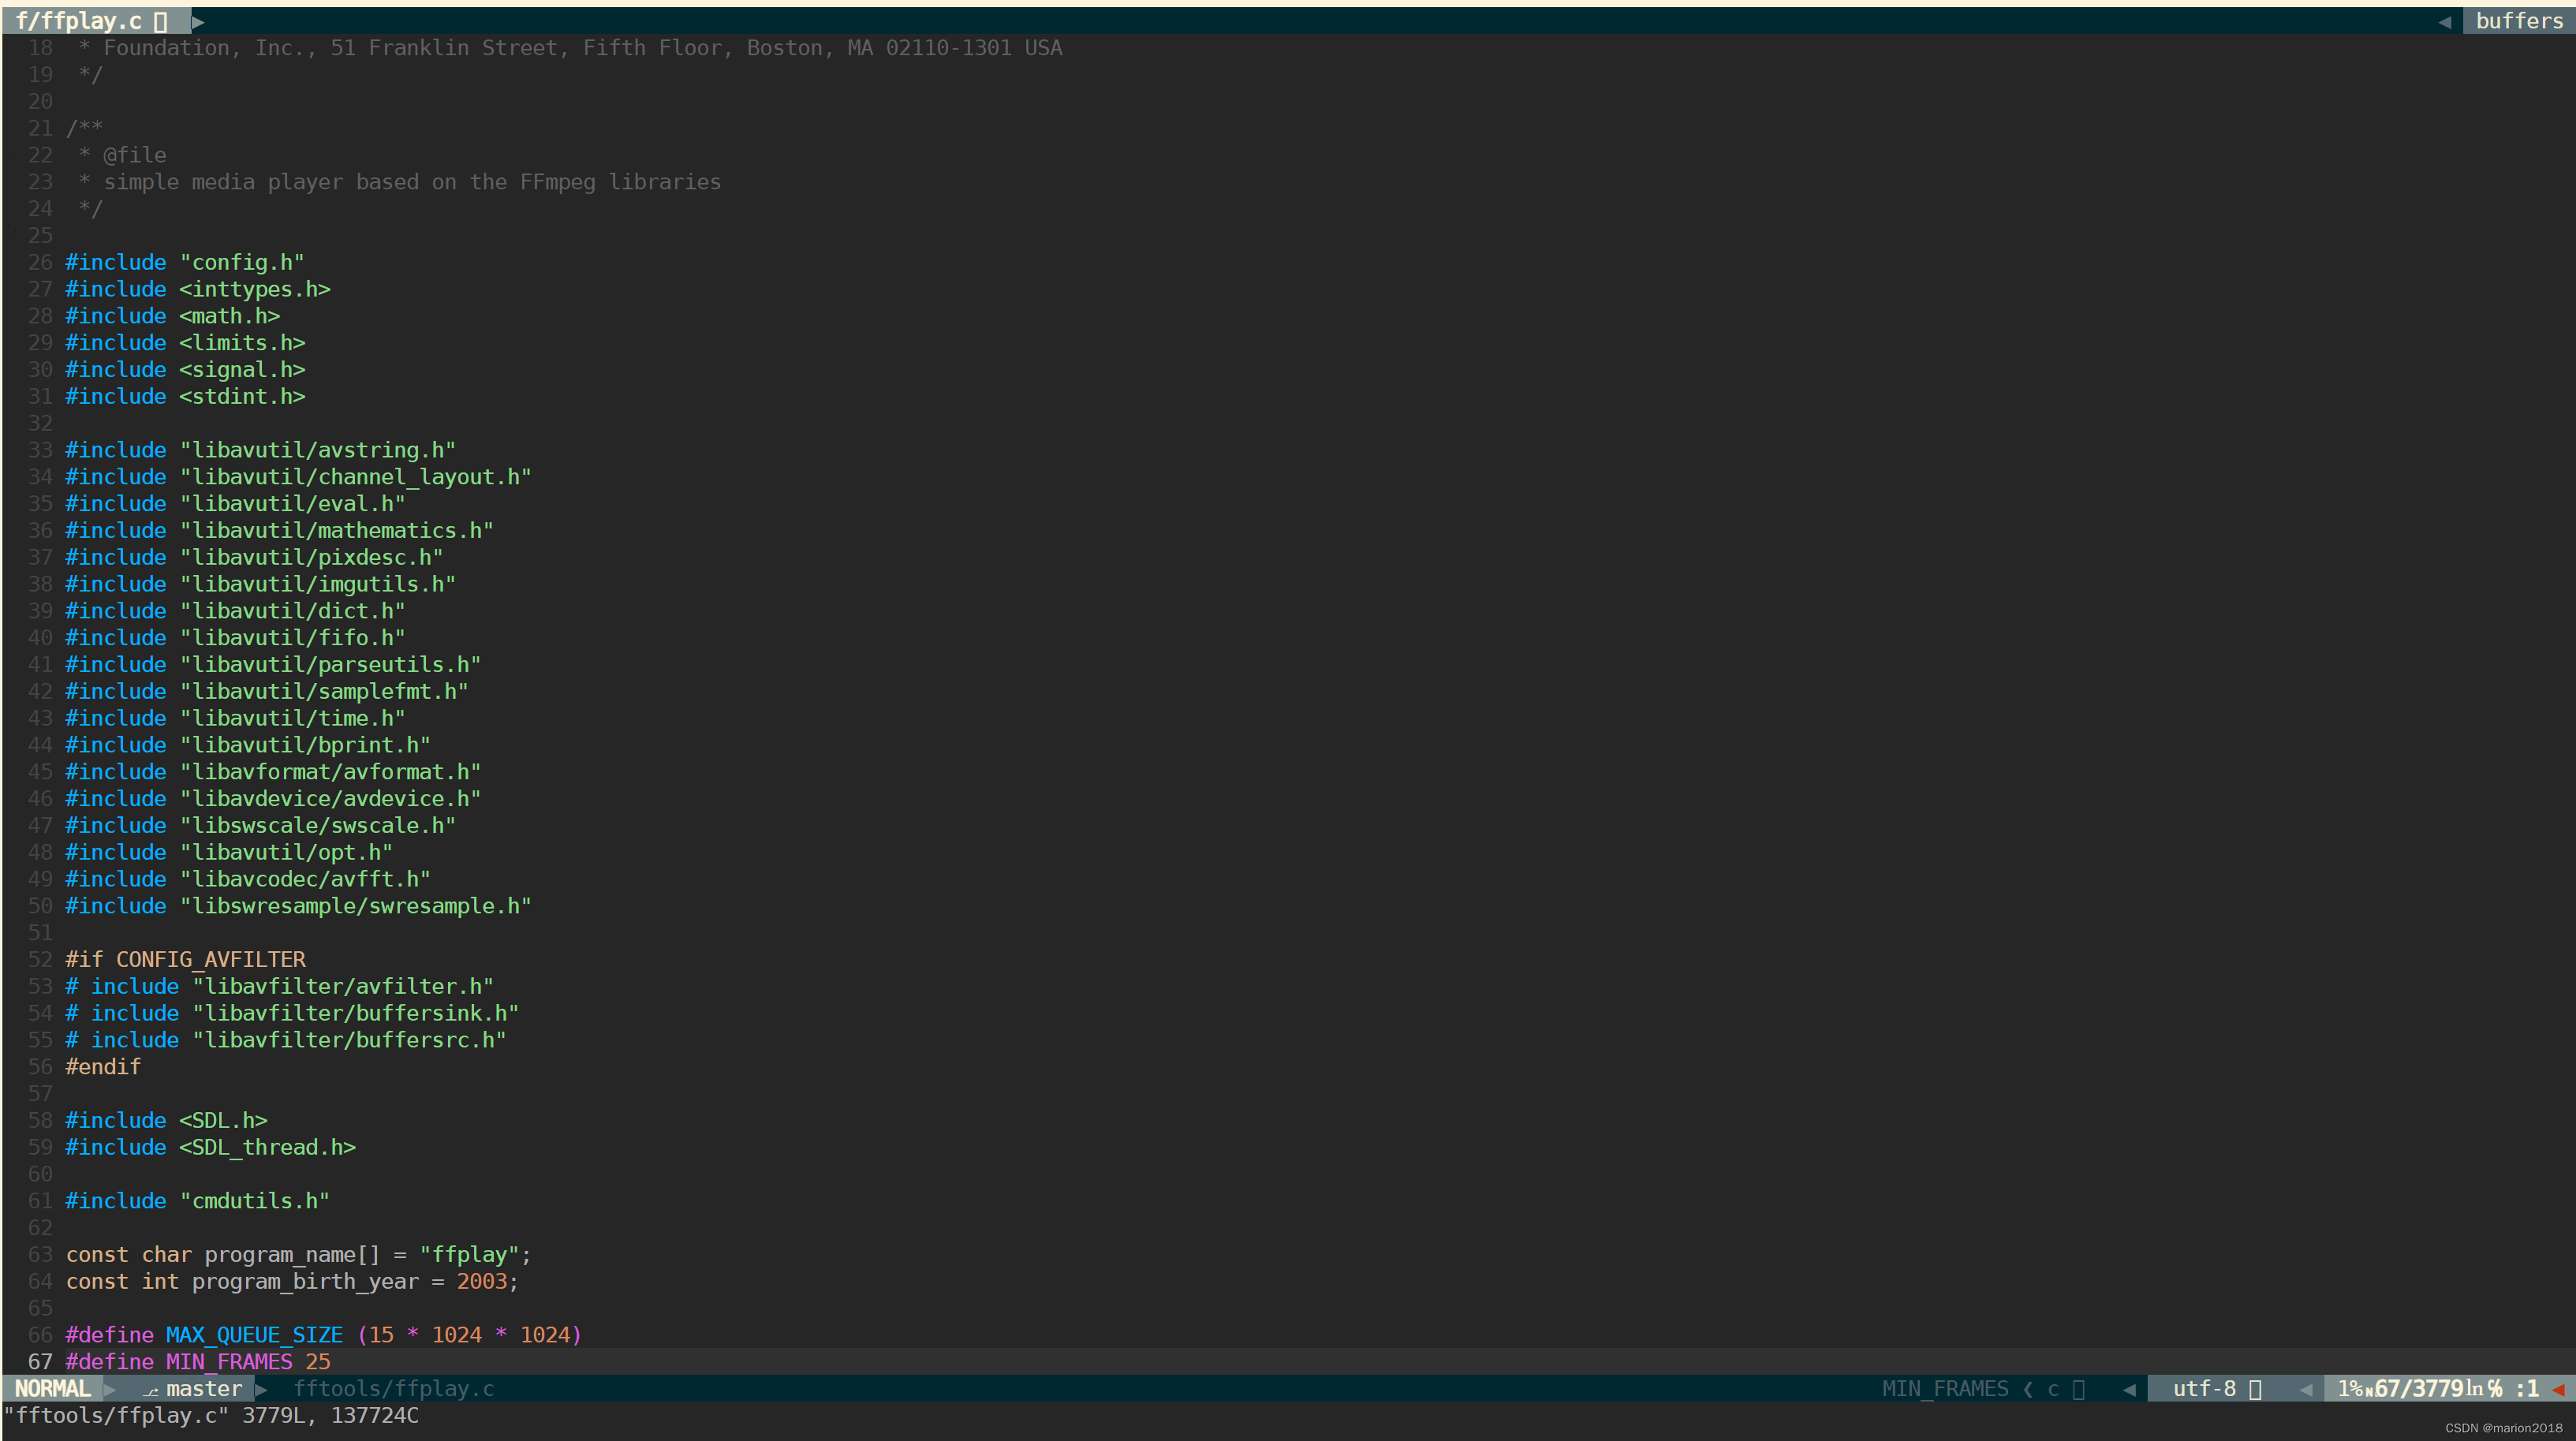This screenshot has height=1441, width=2576.
Task: Click the lock icon on ffplay.c tab
Action: (161, 20)
